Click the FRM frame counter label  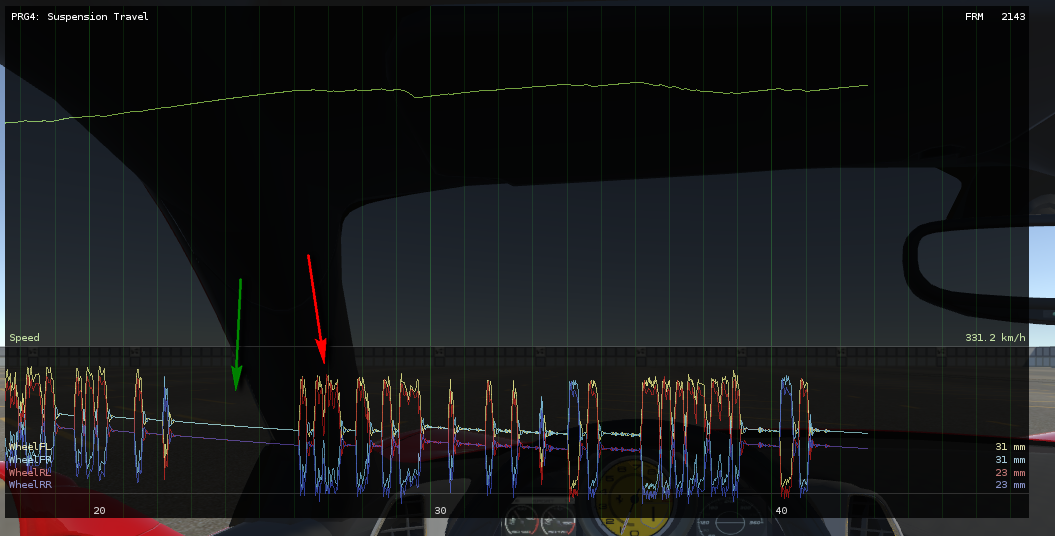974,16
